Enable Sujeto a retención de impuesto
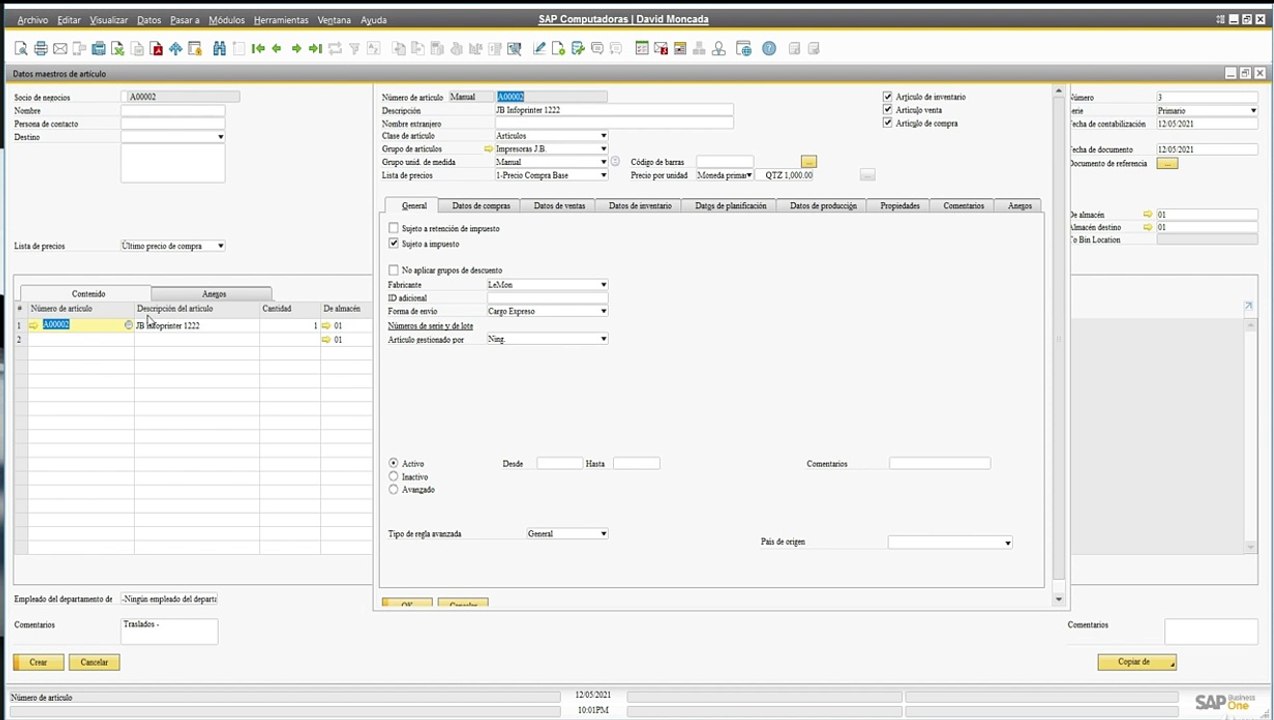 [x=393, y=229]
